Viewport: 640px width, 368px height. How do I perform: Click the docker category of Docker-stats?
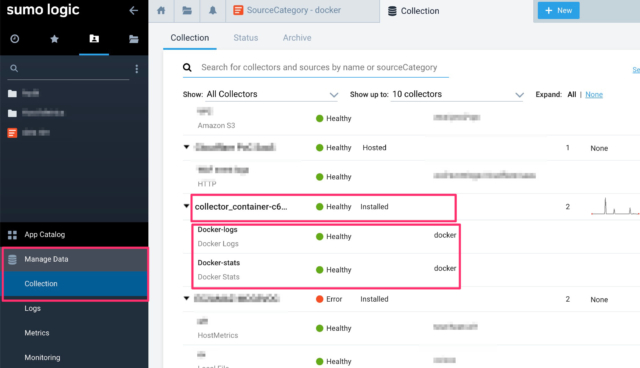[x=445, y=268]
